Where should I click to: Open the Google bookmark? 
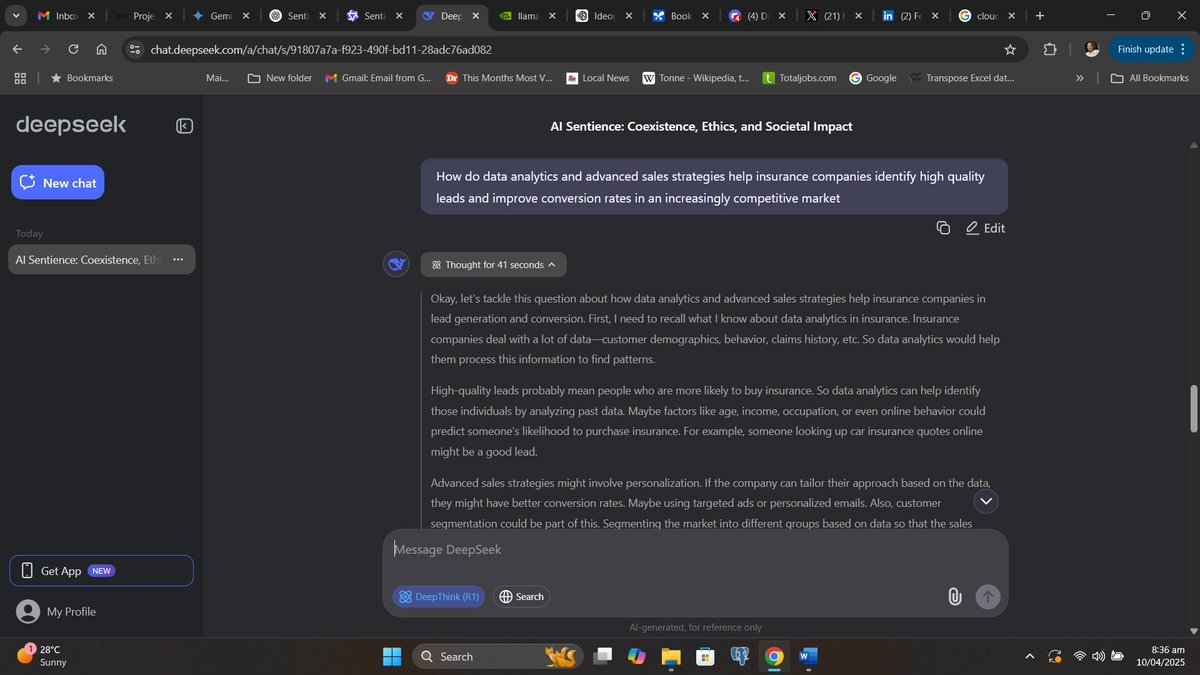click(x=873, y=78)
